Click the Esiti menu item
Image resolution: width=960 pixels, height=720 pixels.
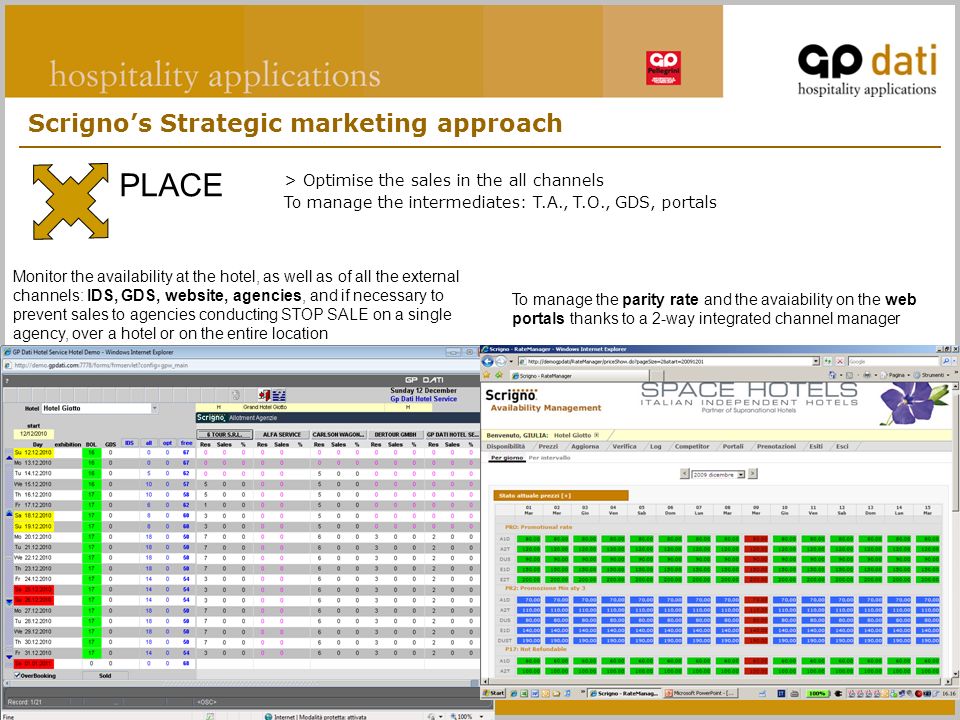[x=816, y=446]
